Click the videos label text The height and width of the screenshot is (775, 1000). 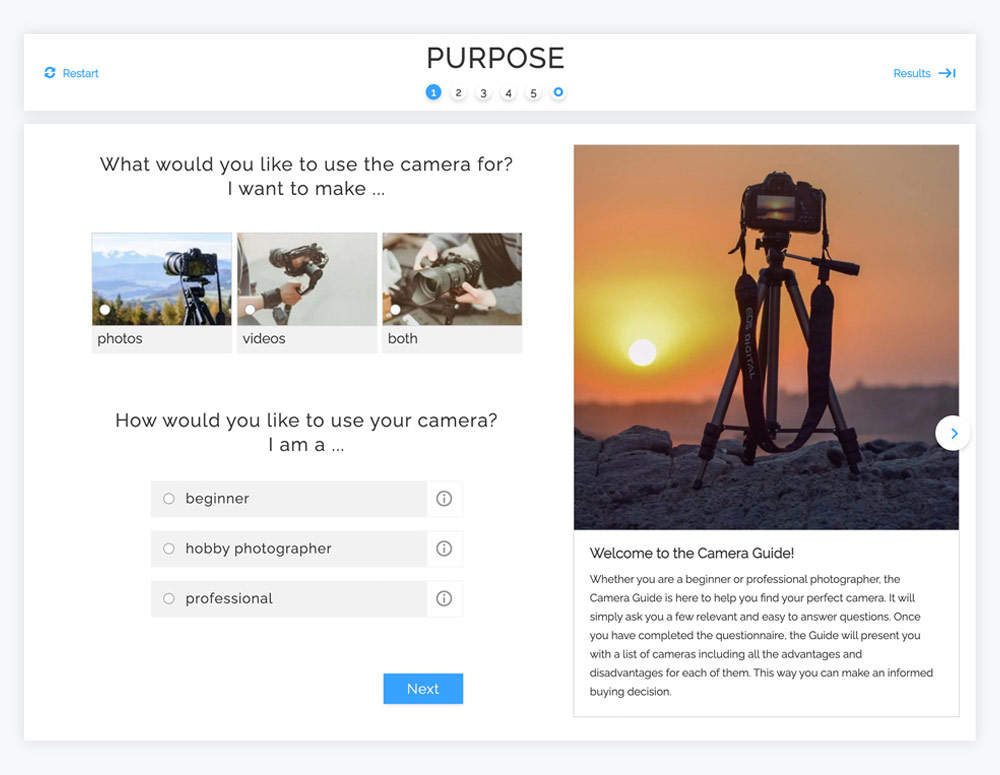(264, 339)
